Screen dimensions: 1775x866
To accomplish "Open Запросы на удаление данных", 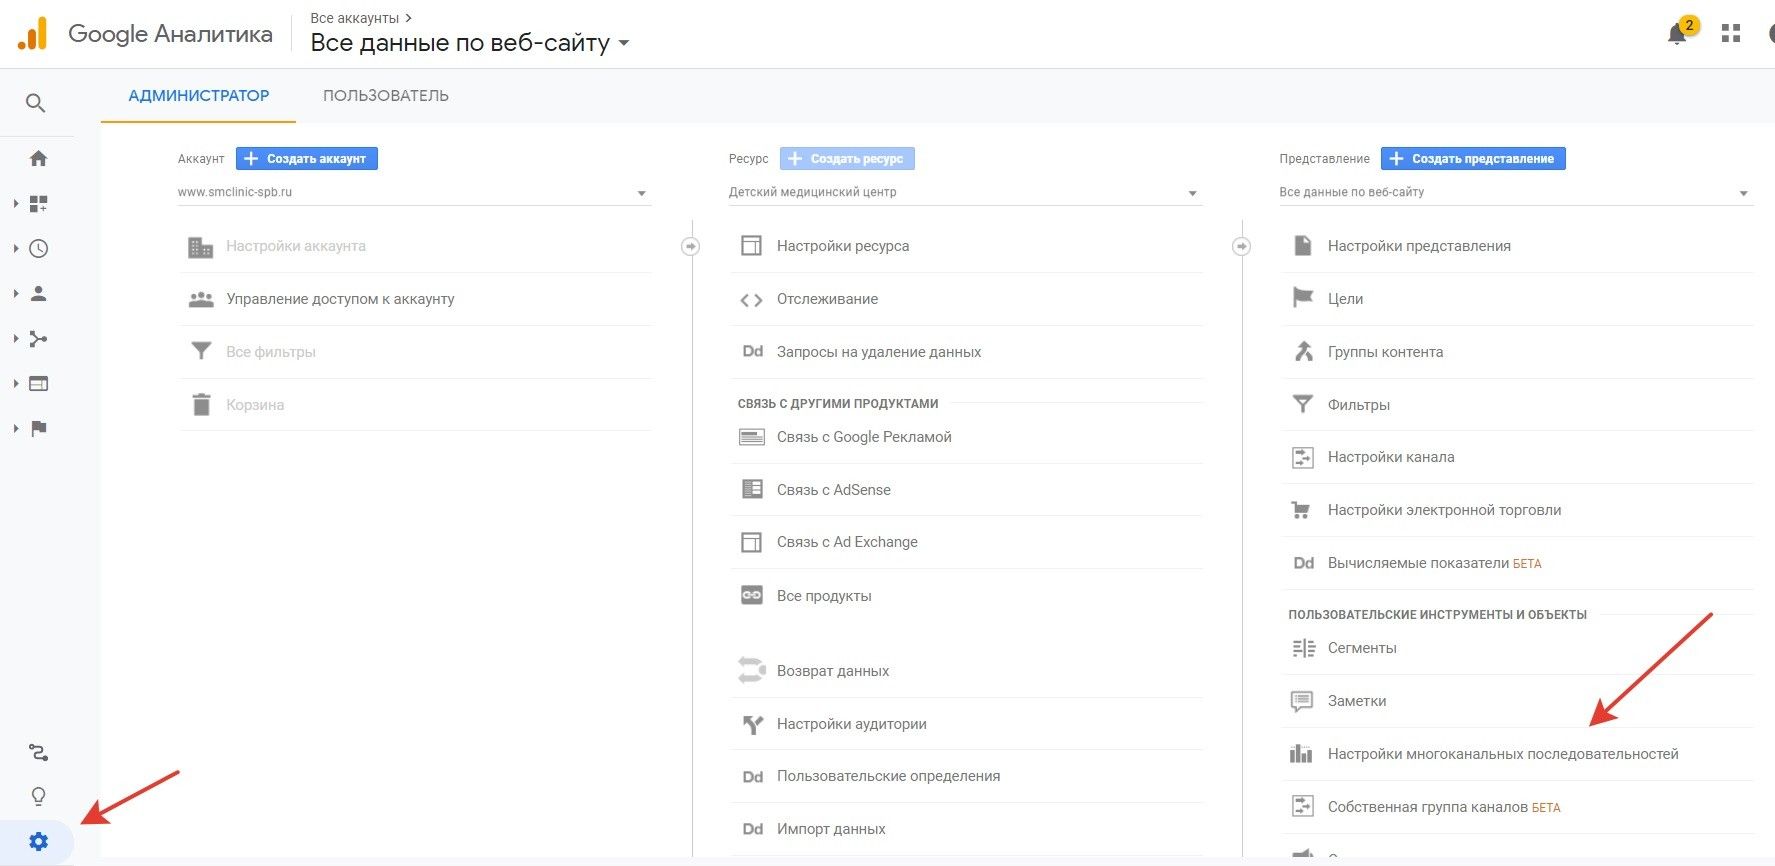I will (x=879, y=352).
